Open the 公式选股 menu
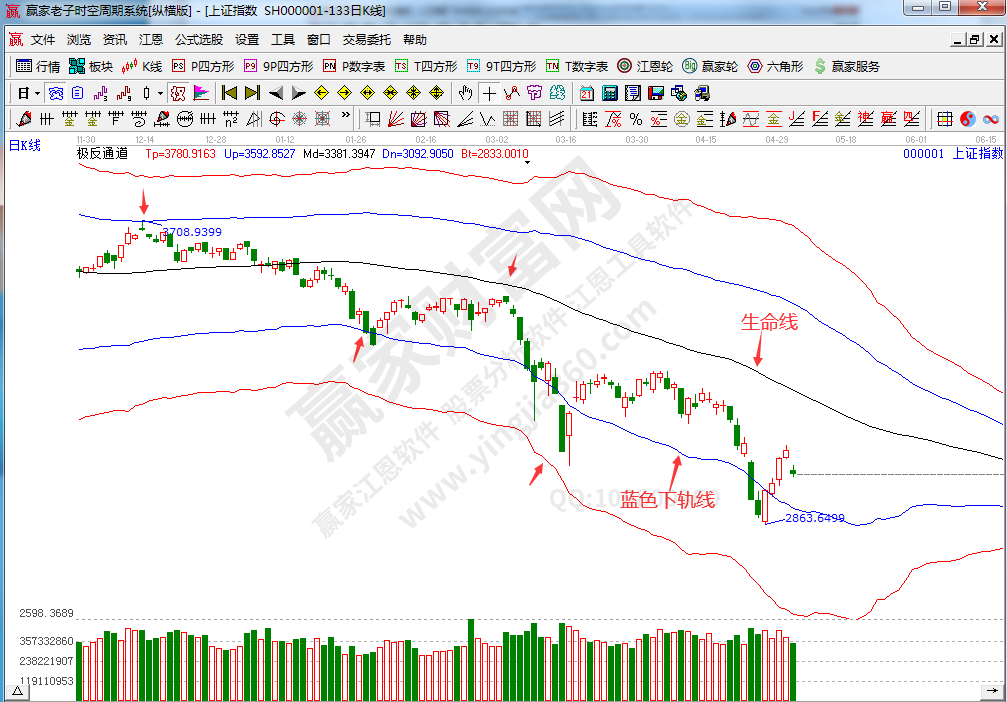Image resolution: width=1007 pixels, height=702 pixels. [x=199, y=40]
